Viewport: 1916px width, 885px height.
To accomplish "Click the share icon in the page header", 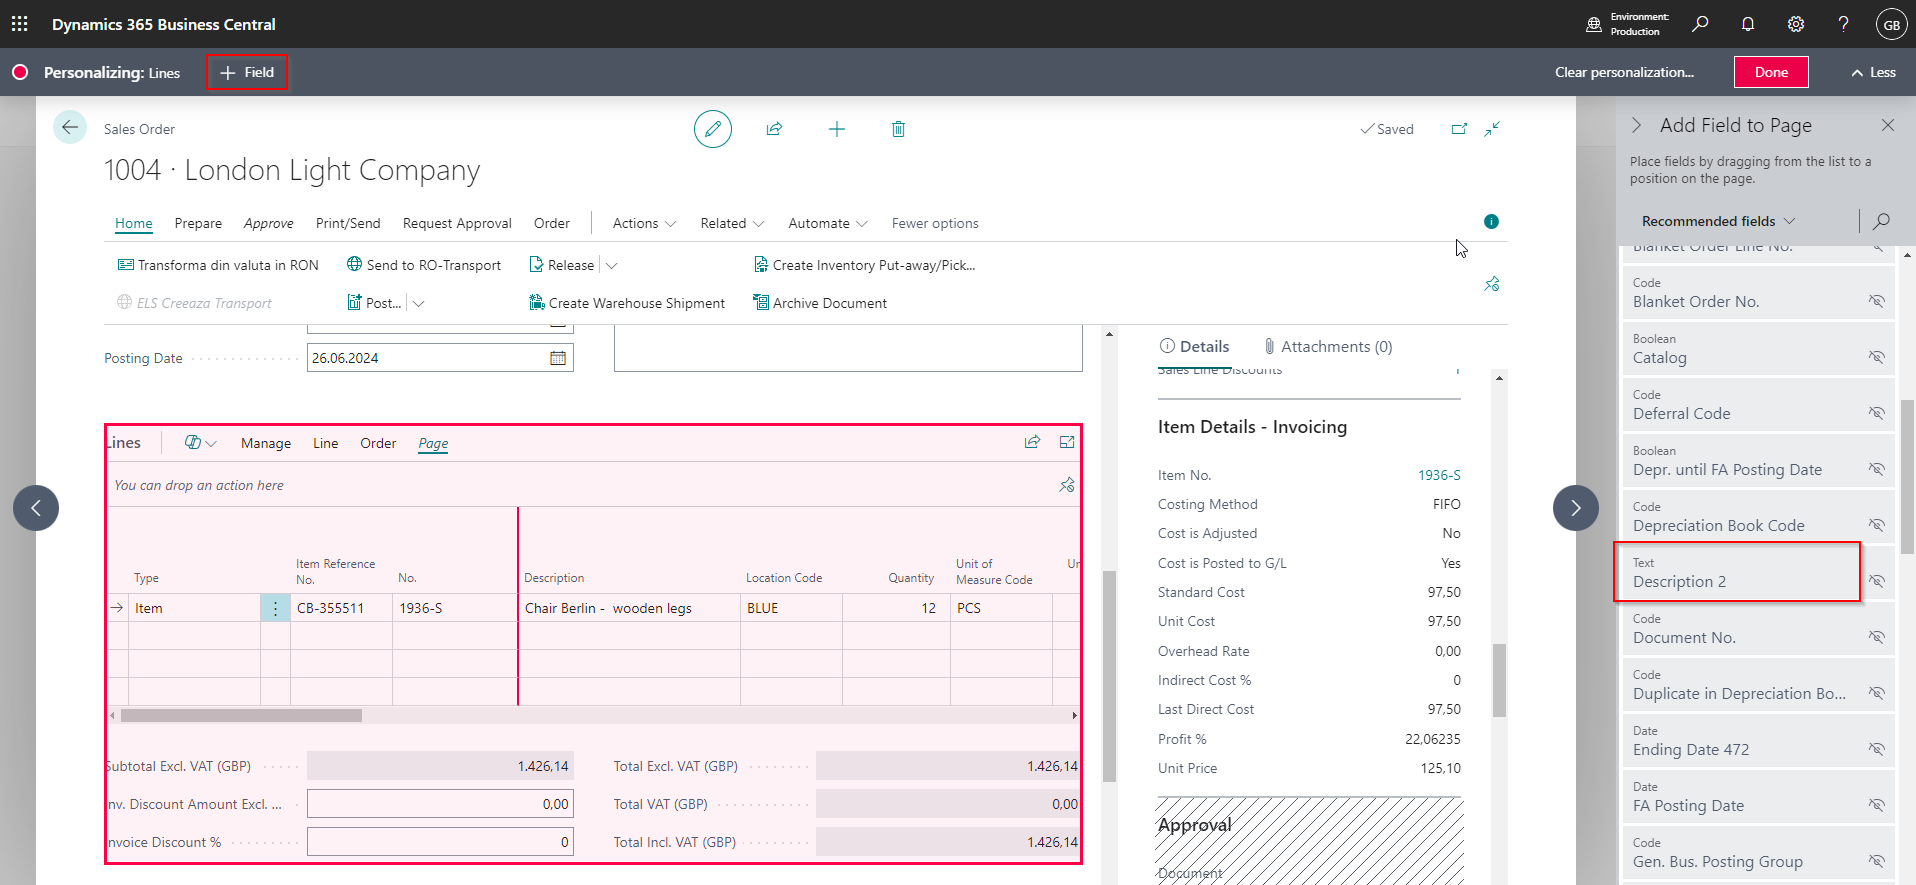I will (x=774, y=129).
